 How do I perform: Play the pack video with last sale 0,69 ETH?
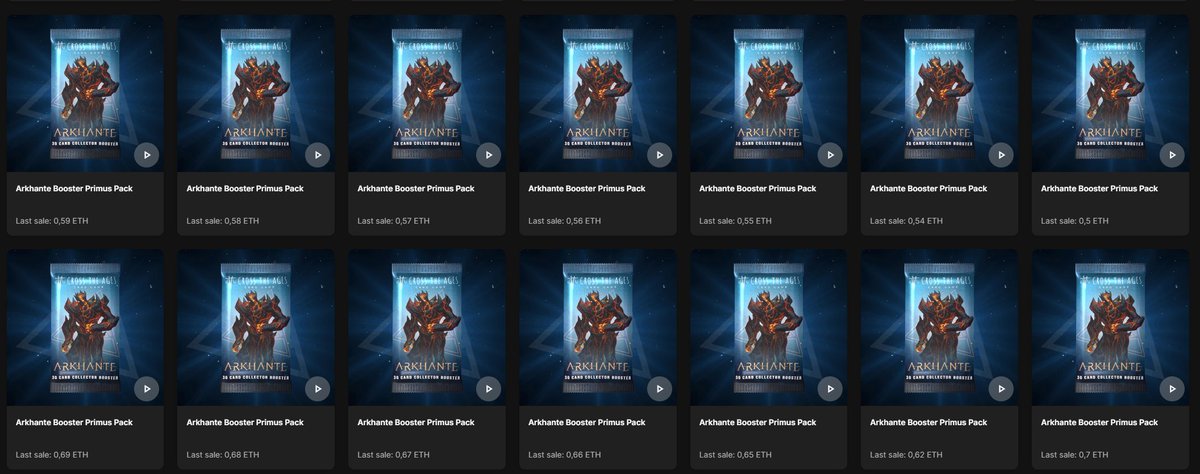coord(147,389)
